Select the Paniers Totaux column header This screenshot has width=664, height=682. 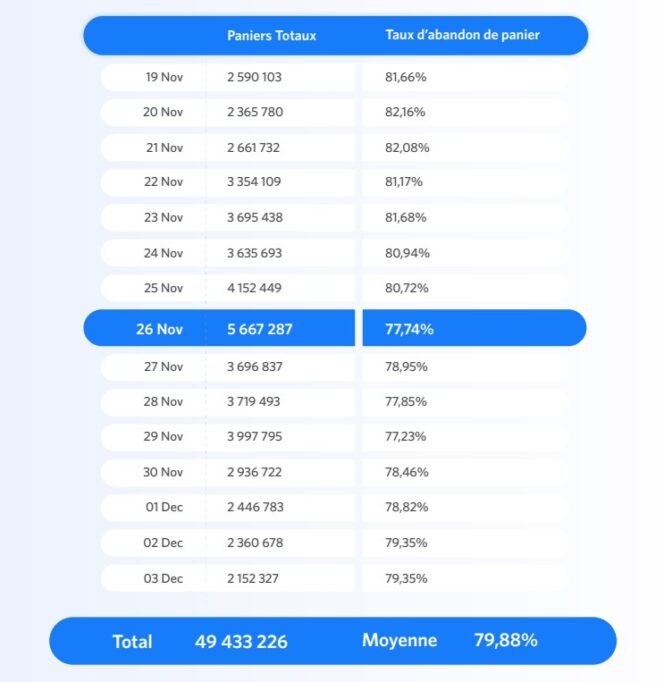(x=271, y=35)
